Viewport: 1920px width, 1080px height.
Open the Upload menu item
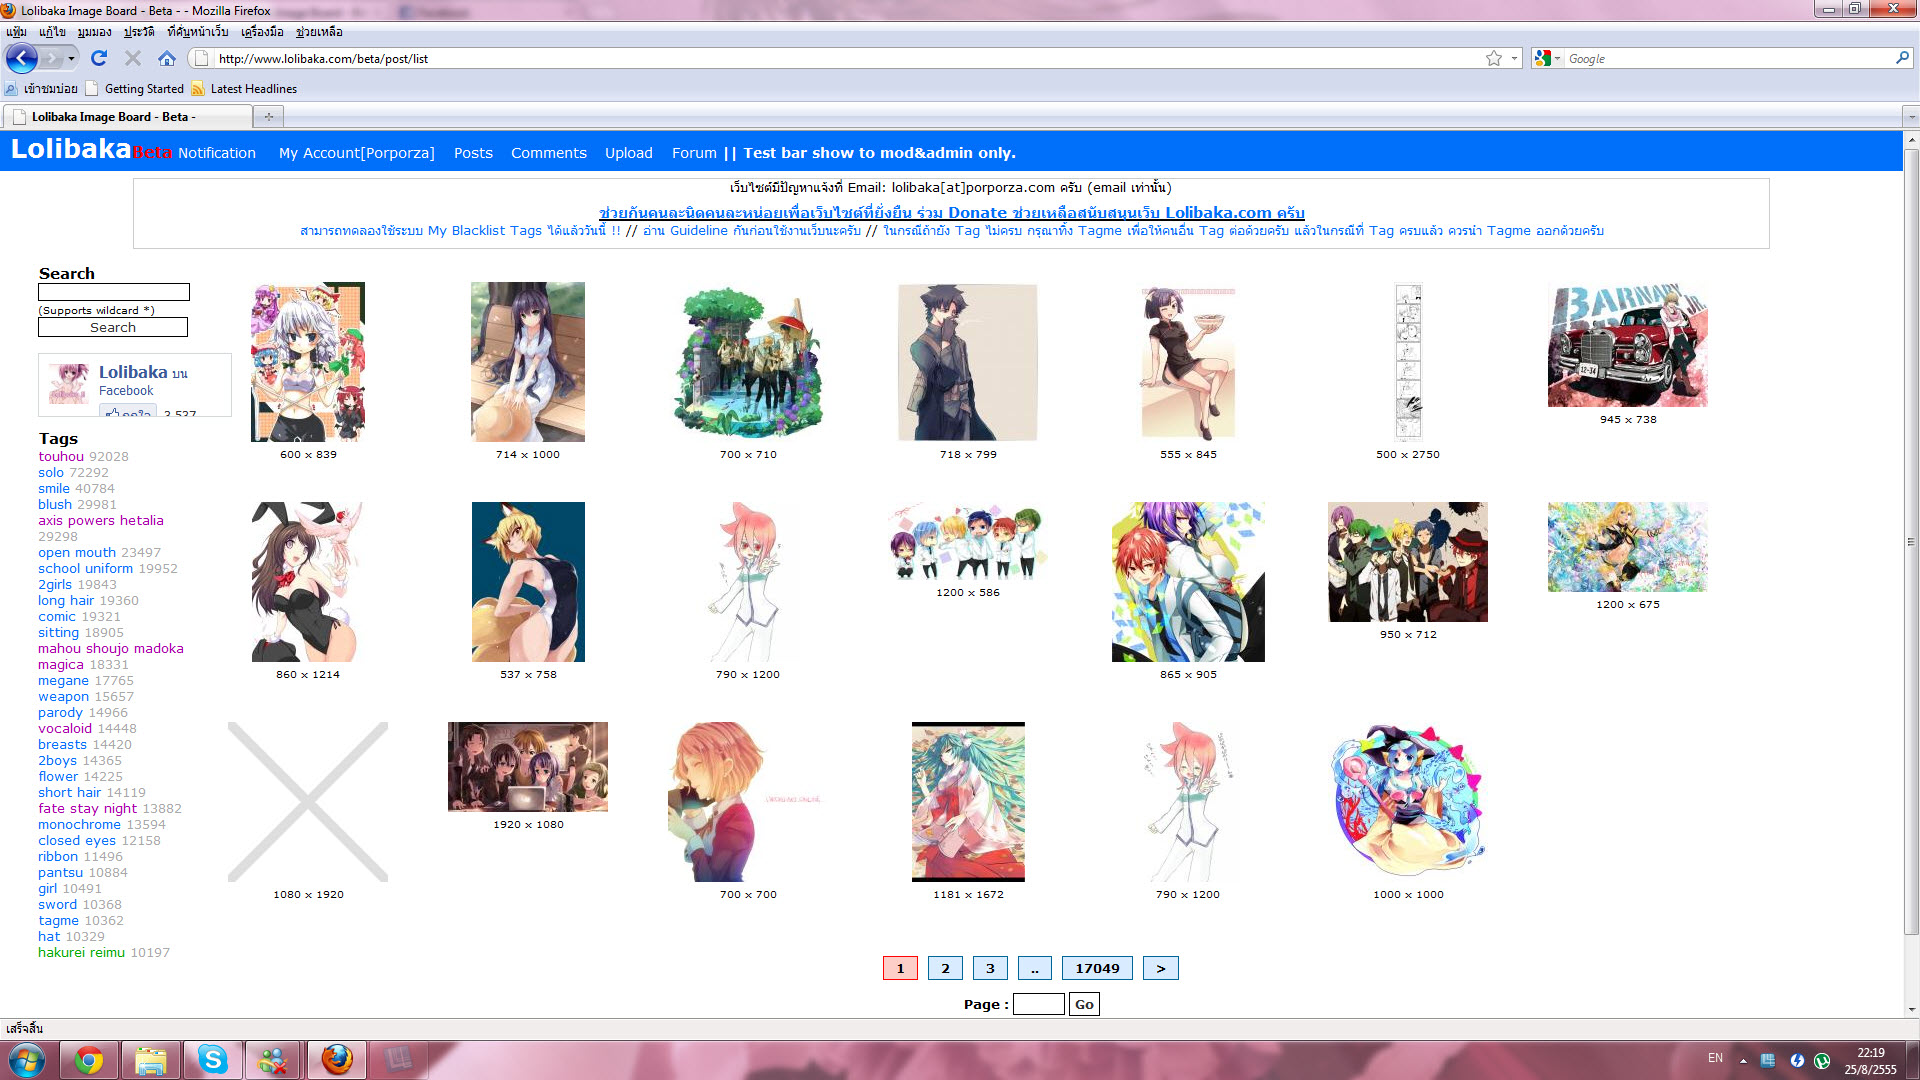(x=628, y=153)
